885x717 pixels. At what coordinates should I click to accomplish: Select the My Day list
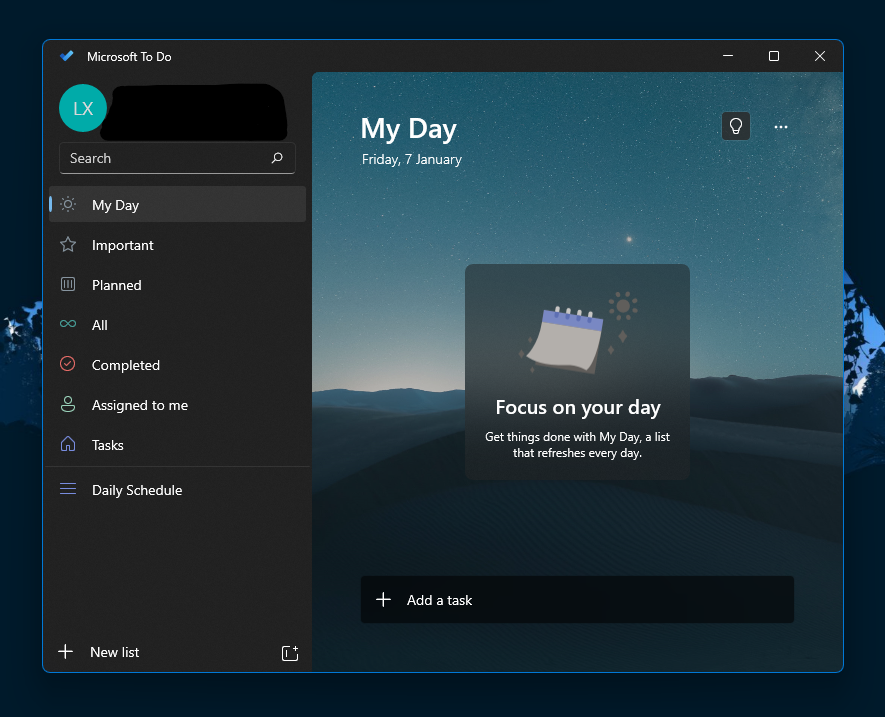click(177, 204)
